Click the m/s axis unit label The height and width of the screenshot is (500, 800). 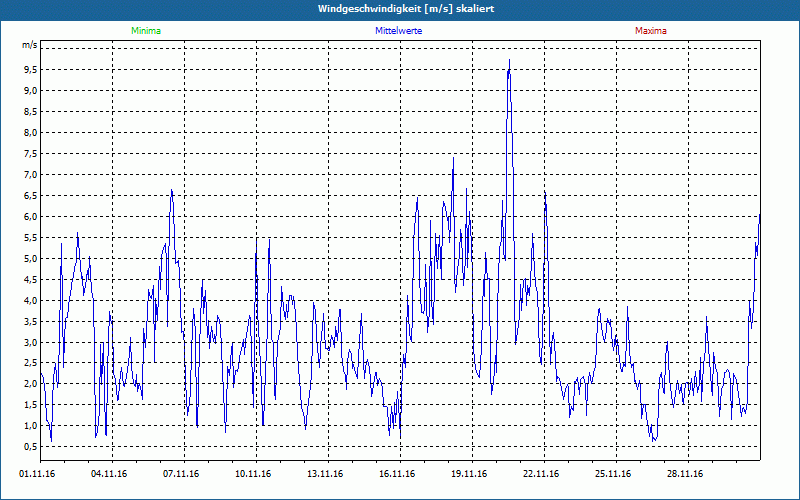tap(30, 45)
